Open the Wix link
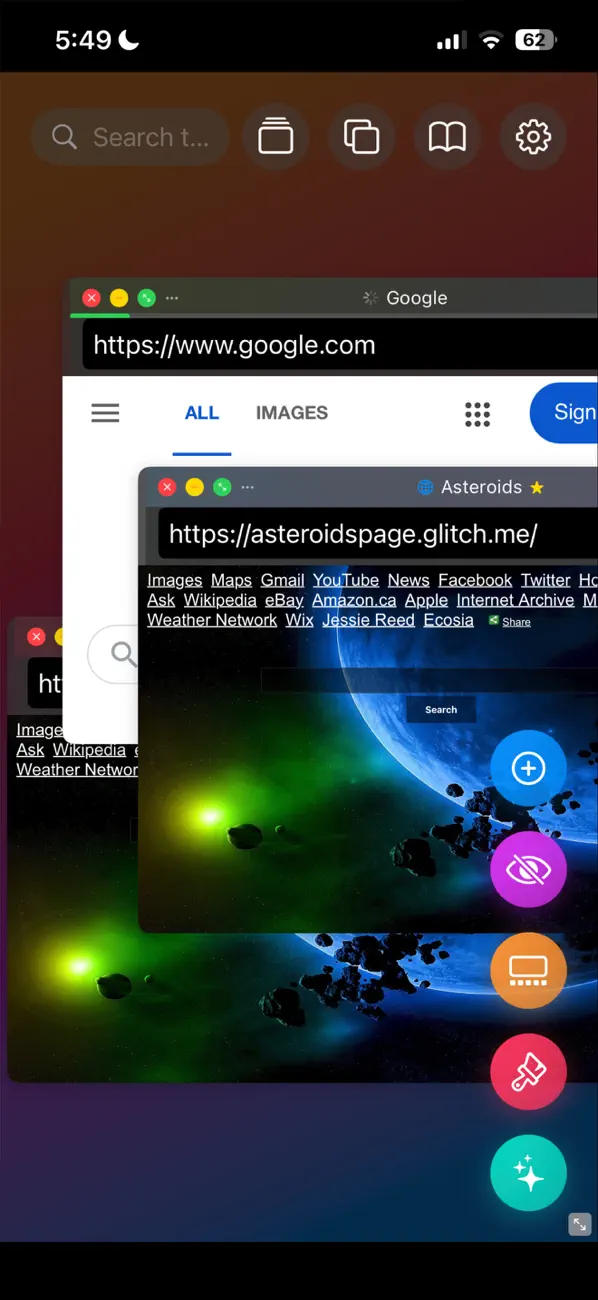 pos(299,620)
